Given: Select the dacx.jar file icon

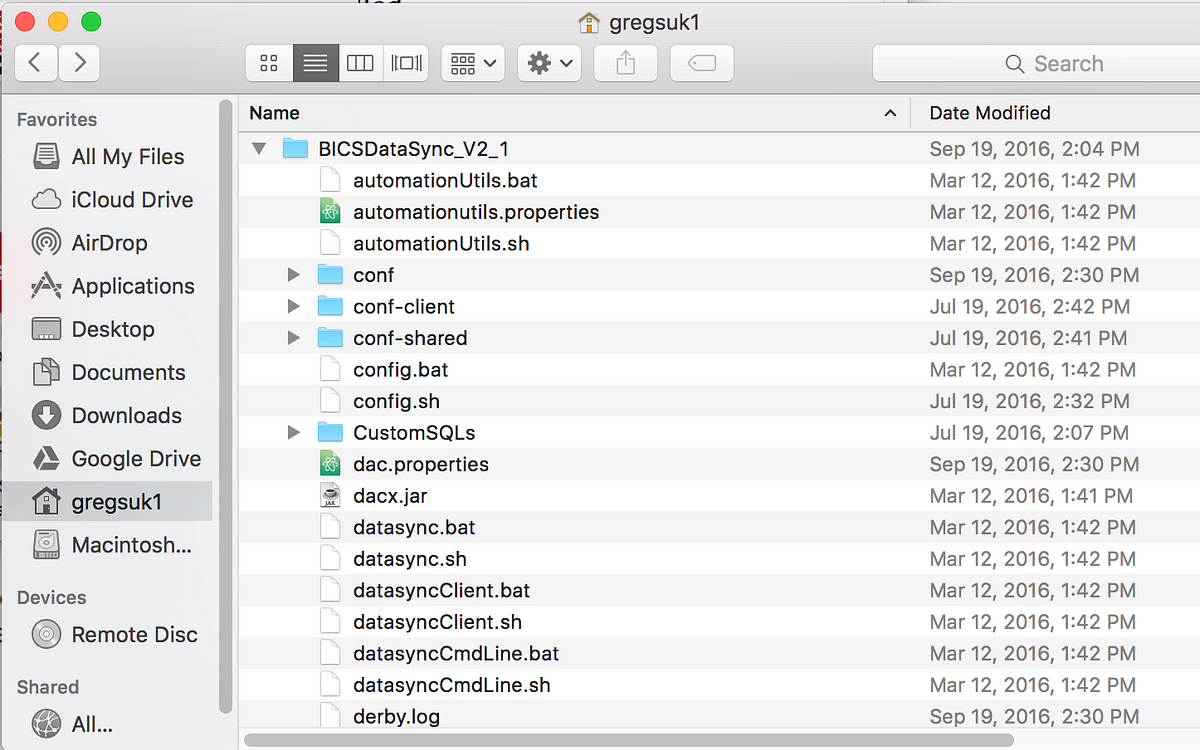Looking at the screenshot, I should click(x=330, y=496).
